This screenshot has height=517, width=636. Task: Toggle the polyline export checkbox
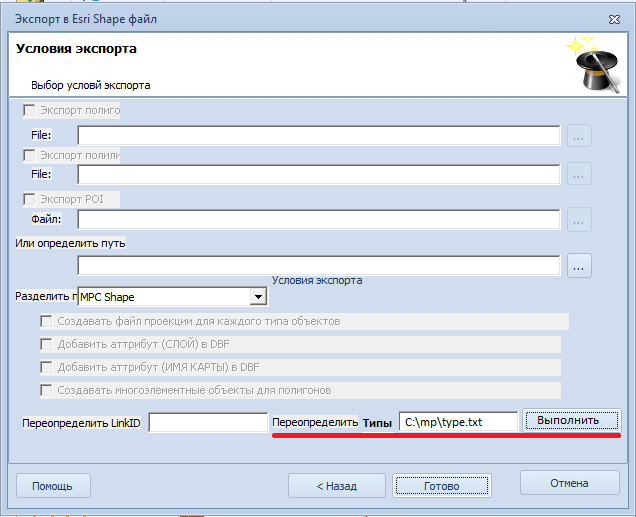[x=29, y=155]
